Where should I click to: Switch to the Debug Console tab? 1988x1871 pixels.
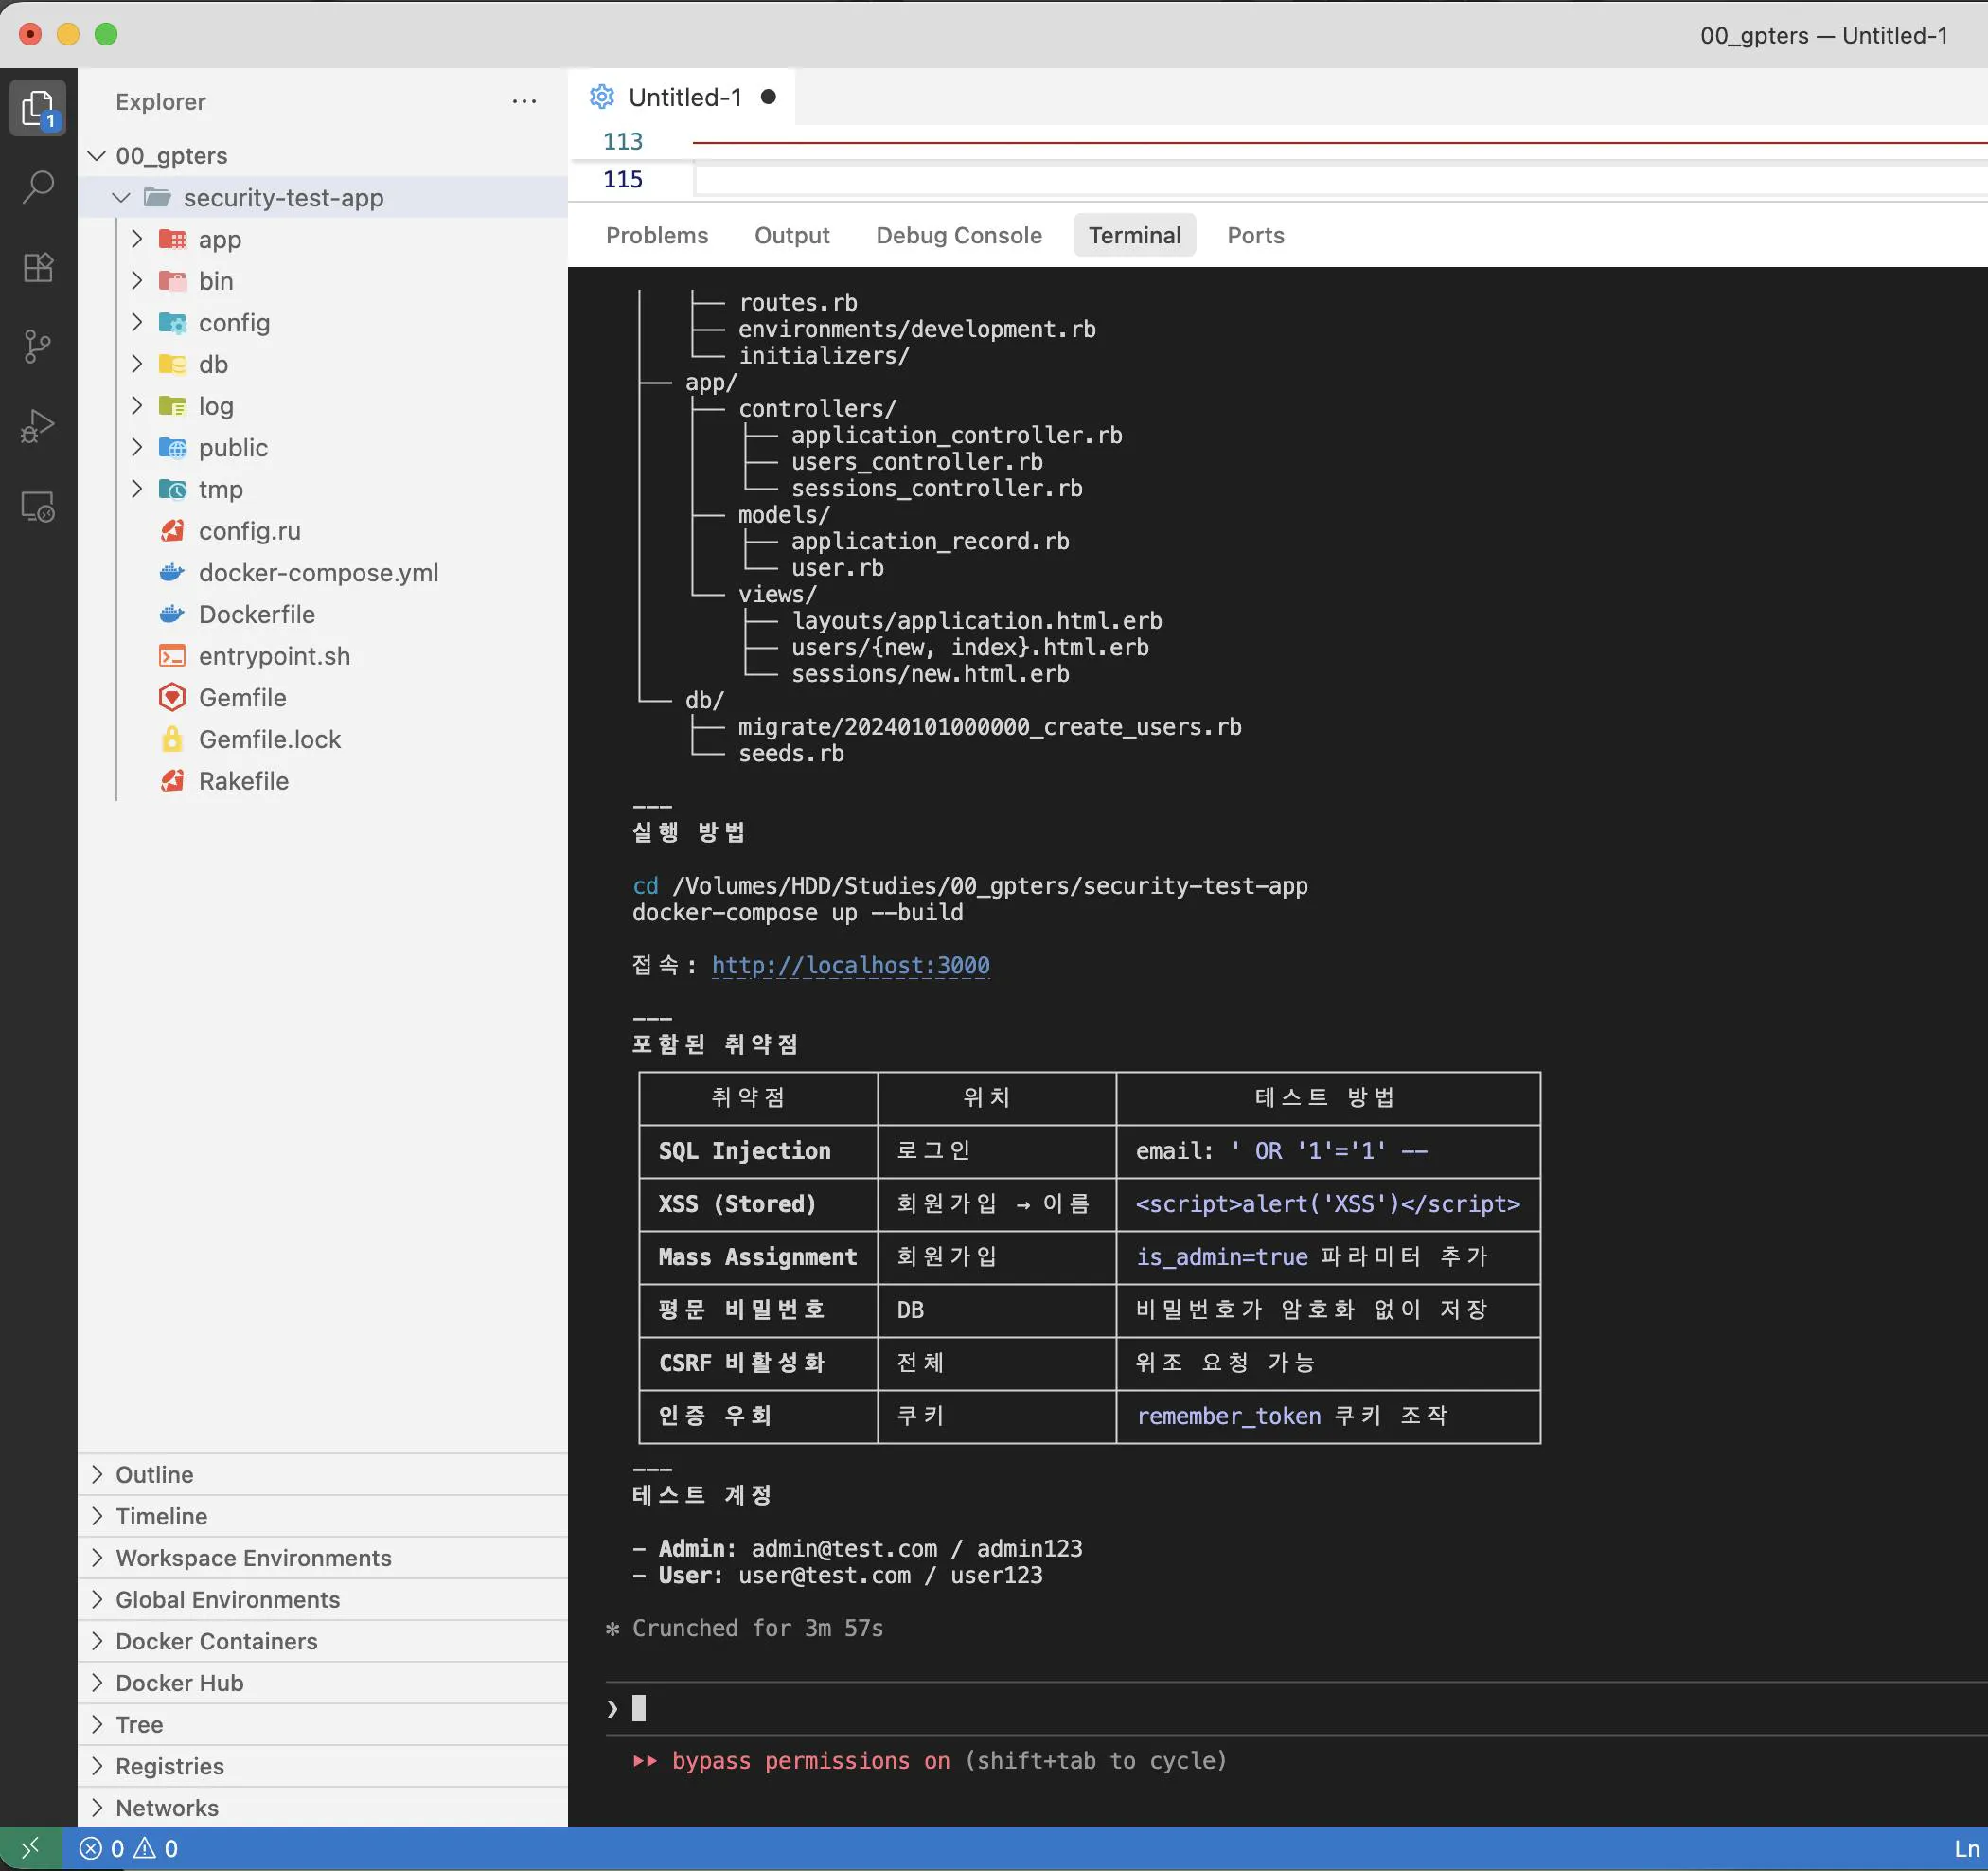click(x=958, y=236)
